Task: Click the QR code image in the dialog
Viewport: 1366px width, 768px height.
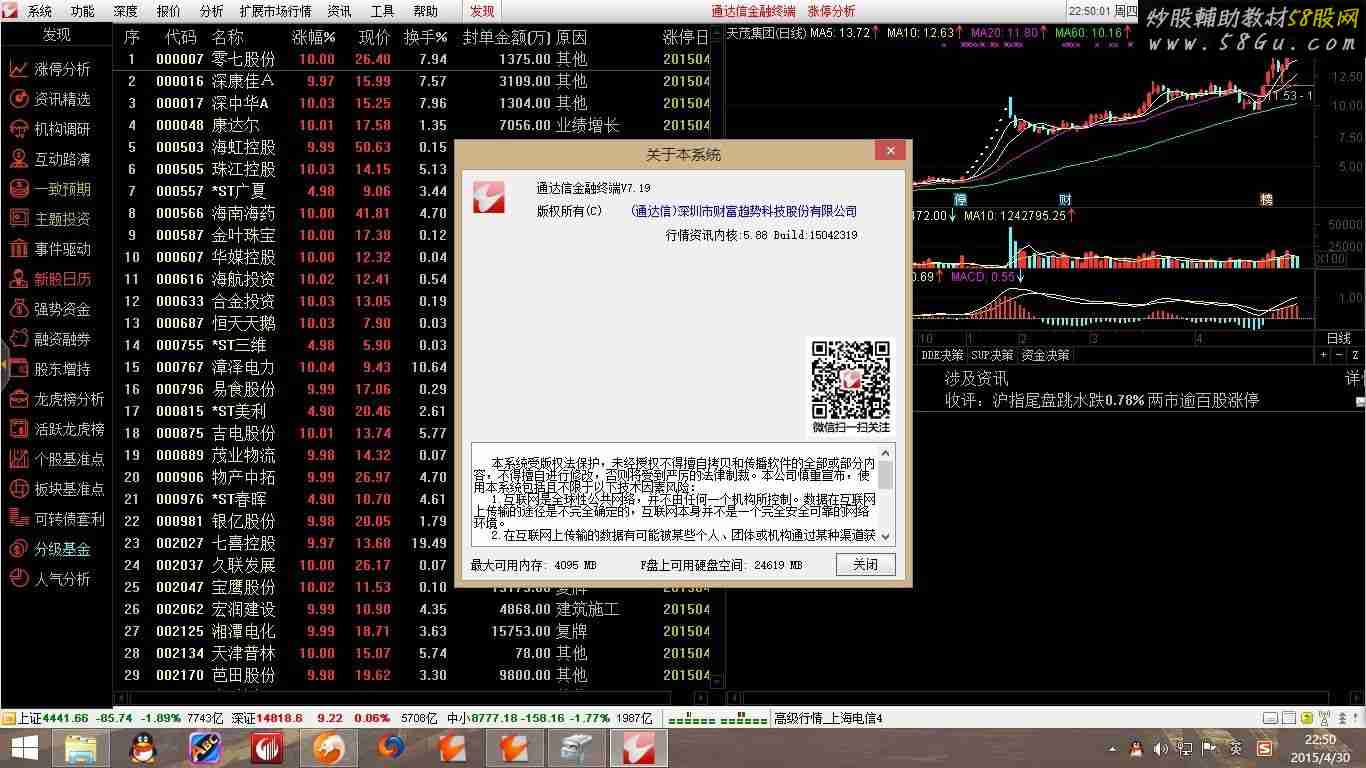Action: [x=851, y=379]
